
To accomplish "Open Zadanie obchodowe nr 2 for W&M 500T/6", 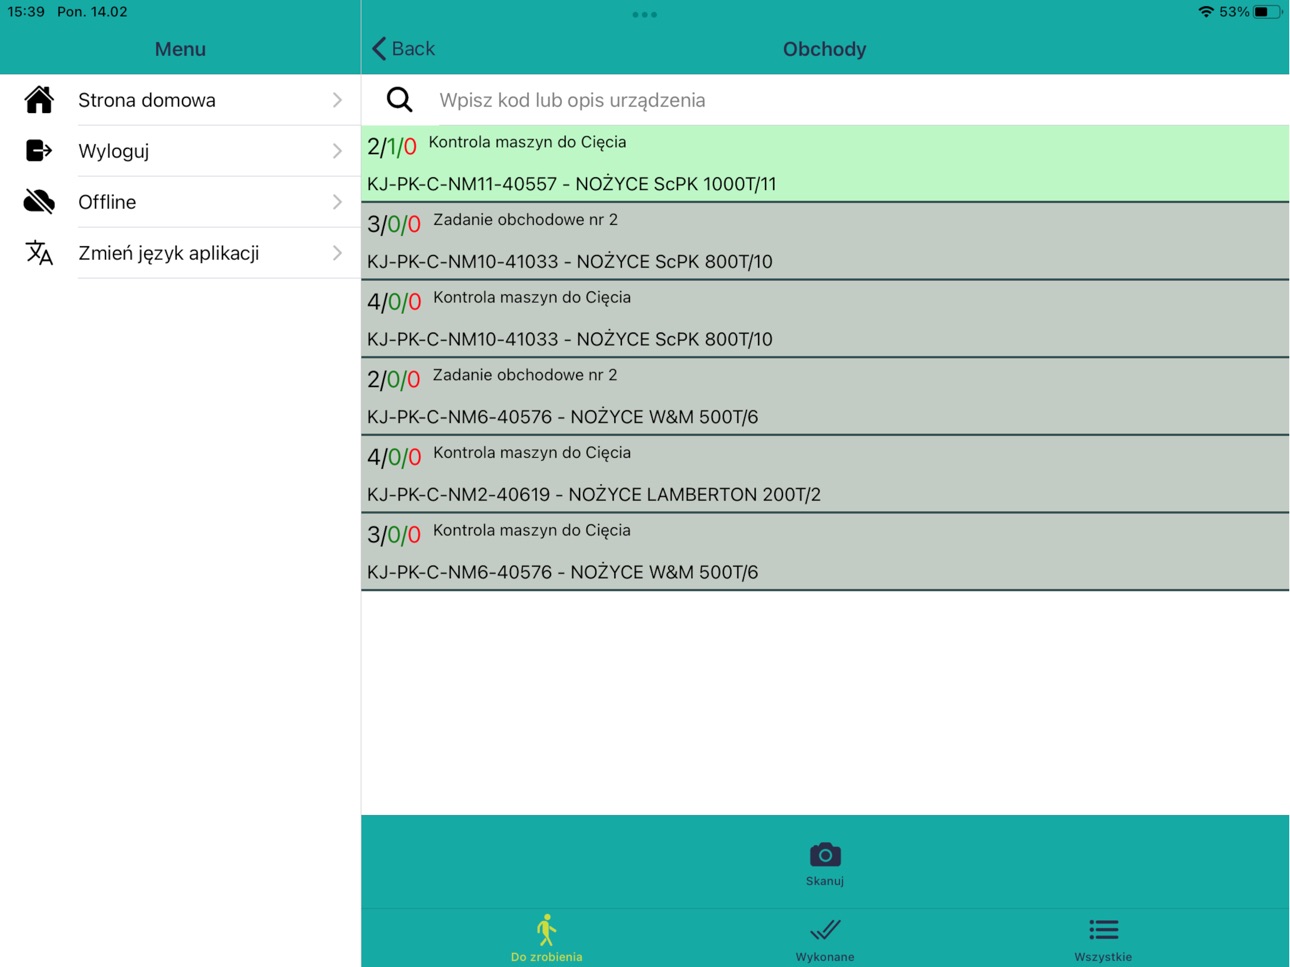I will pyautogui.click(x=825, y=396).
